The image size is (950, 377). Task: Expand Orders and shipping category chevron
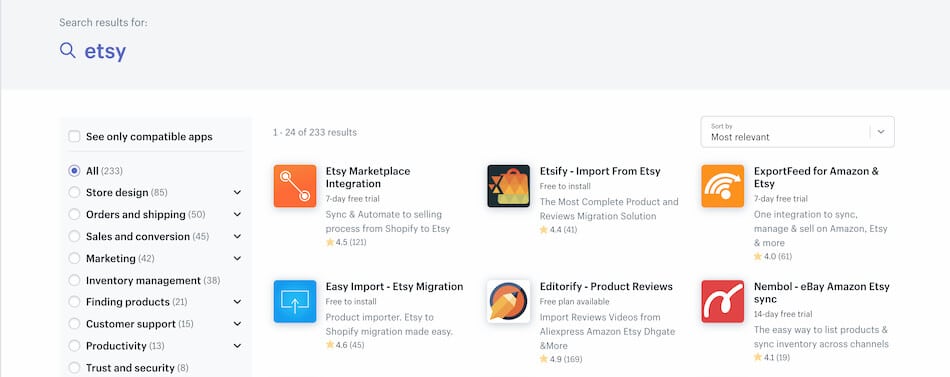[238, 215]
